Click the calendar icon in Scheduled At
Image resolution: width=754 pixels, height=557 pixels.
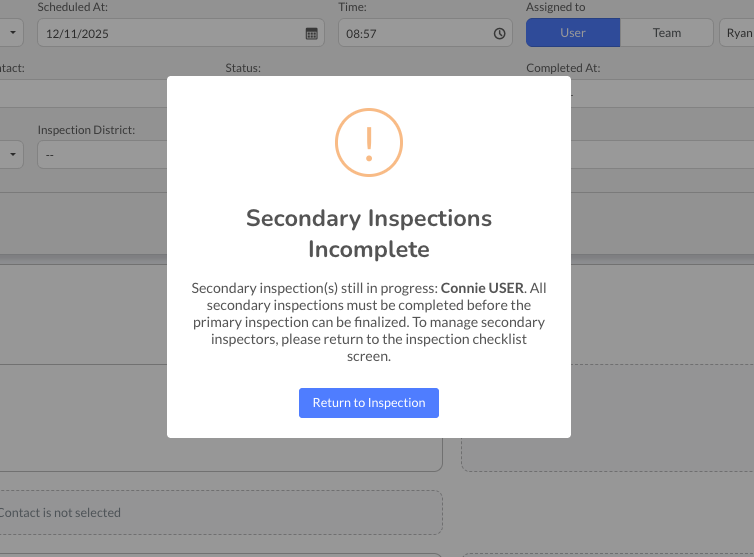pyautogui.click(x=311, y=33)
